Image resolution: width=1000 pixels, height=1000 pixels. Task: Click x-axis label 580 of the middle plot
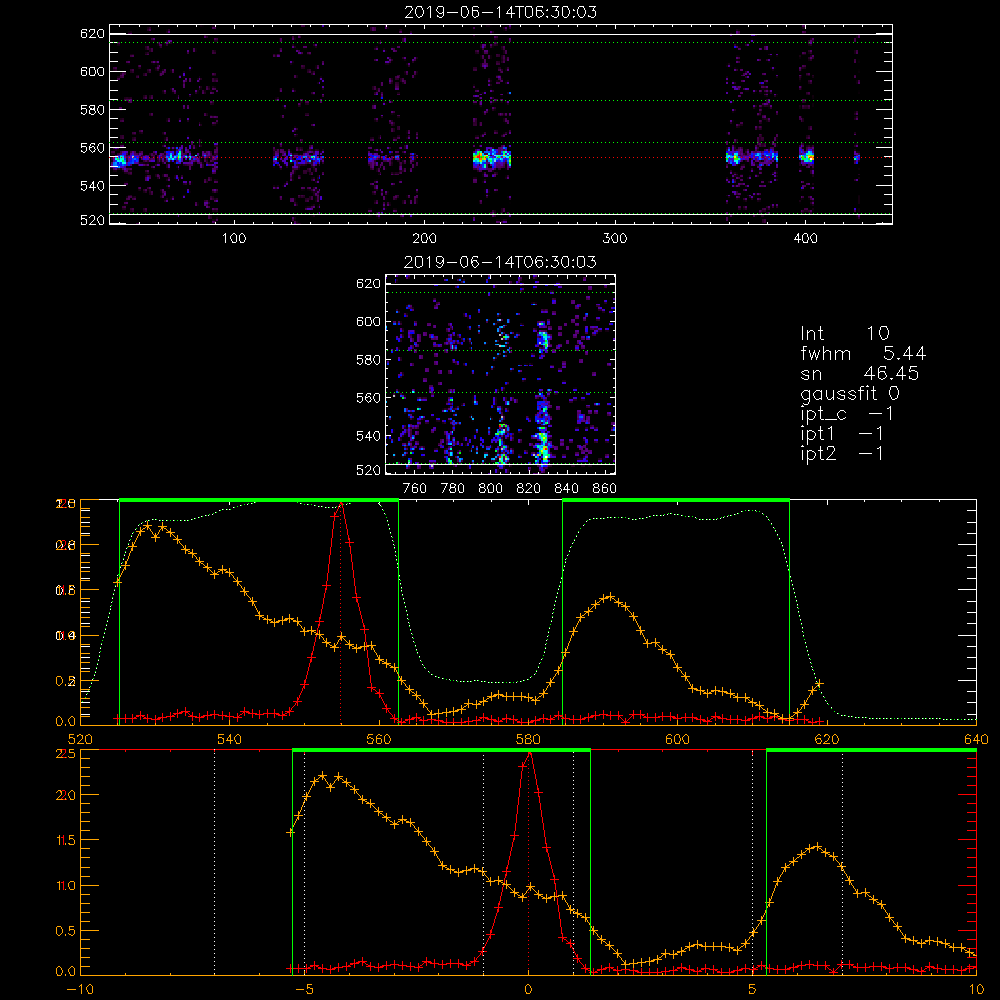(x=528, y=739)
